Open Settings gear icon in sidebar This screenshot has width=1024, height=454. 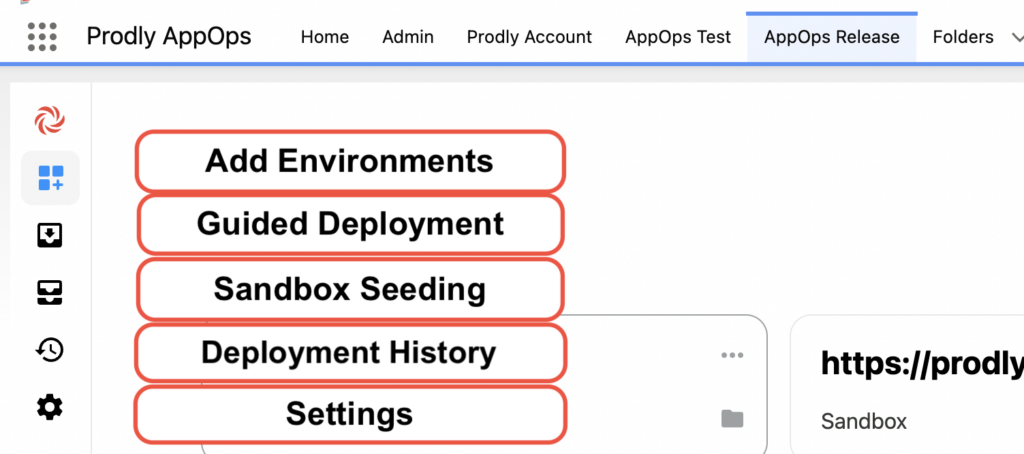pyautogui.click(x=50, y=408)
